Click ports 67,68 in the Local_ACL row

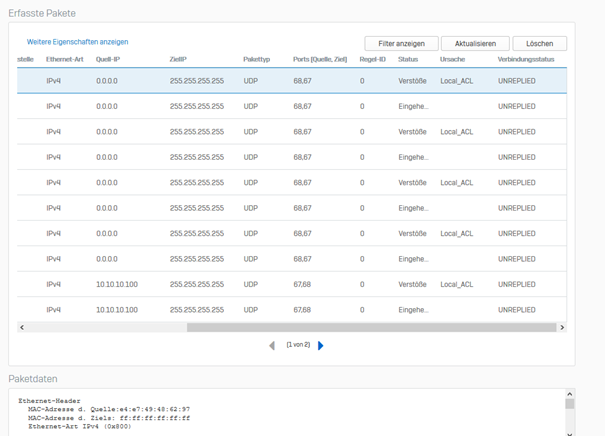302,284
